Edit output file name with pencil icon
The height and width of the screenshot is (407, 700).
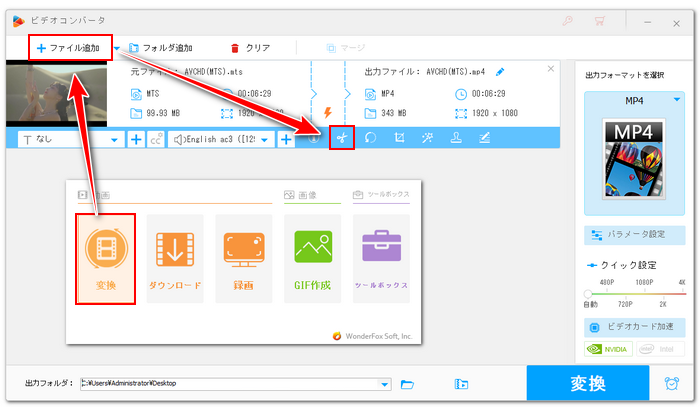click(500, 71)
